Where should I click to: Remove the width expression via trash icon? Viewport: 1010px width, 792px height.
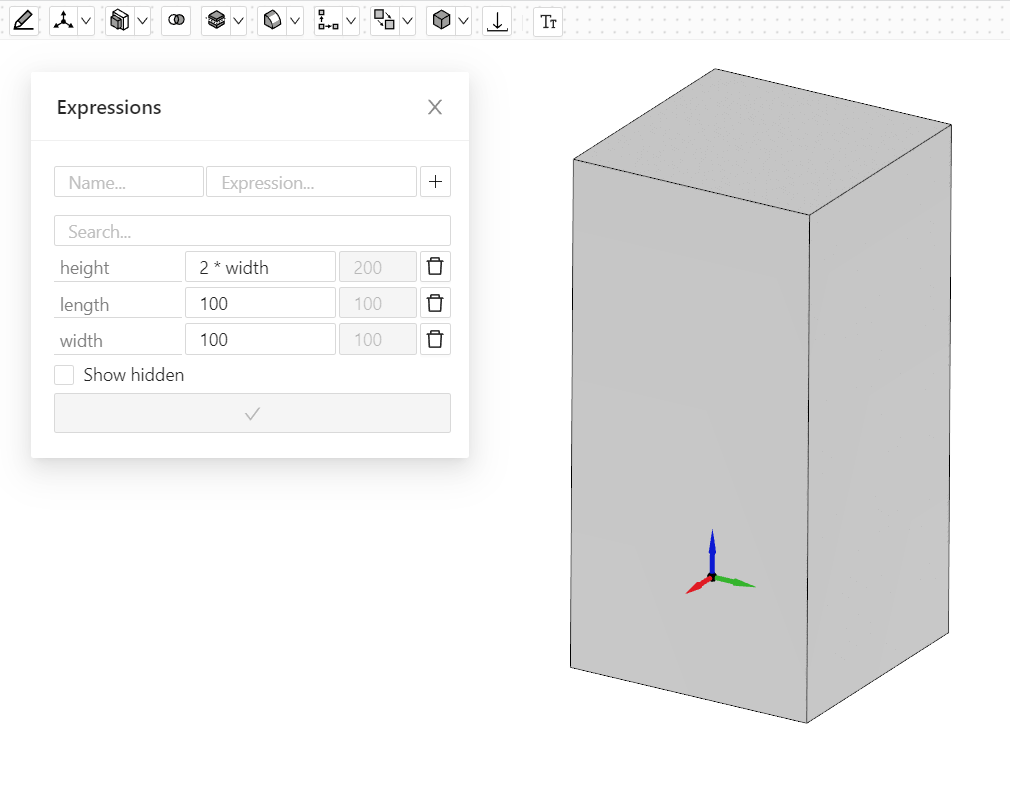435,339
